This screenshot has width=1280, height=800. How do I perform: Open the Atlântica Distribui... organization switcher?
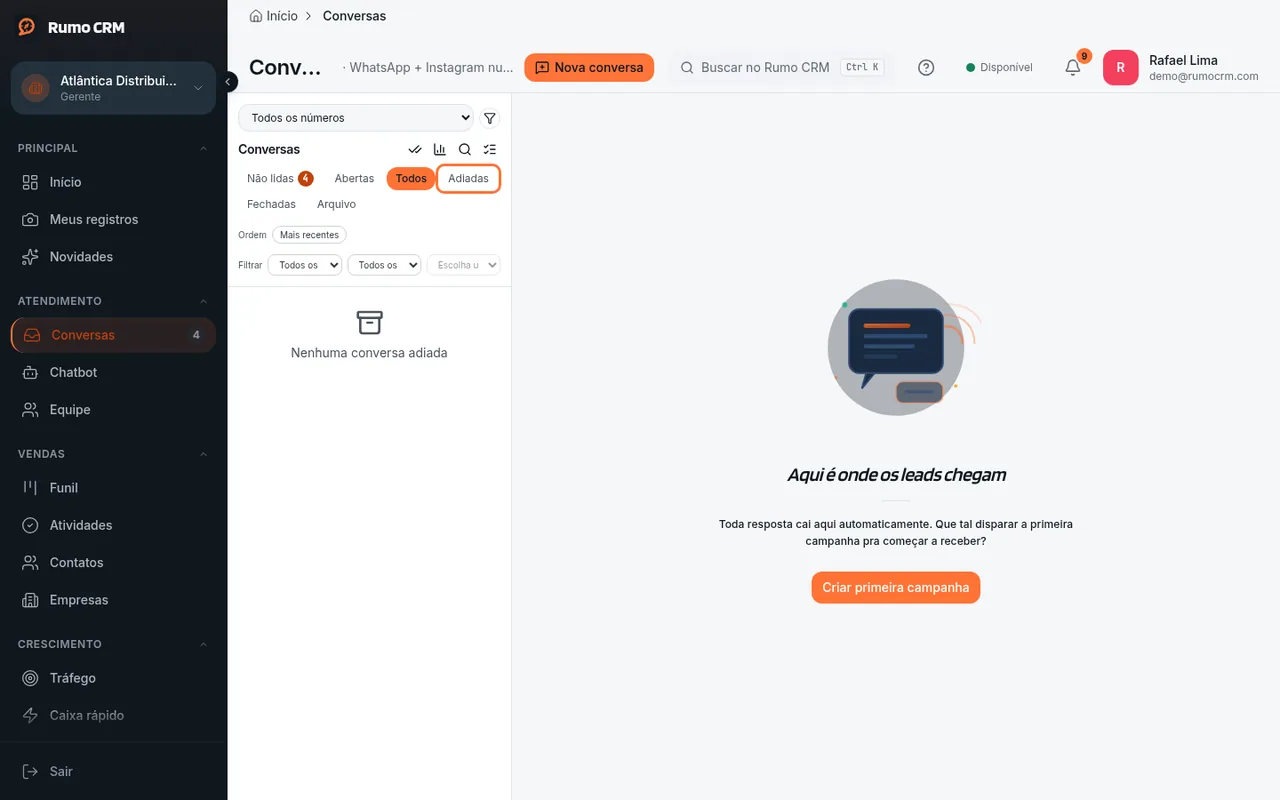pos(113,88)
